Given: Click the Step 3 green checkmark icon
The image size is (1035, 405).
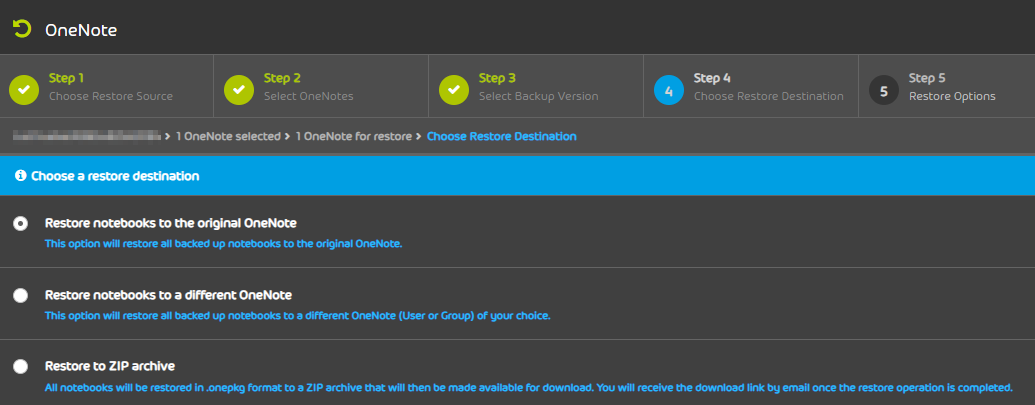Looking at the screenshot, I should (x=454, y=89).
